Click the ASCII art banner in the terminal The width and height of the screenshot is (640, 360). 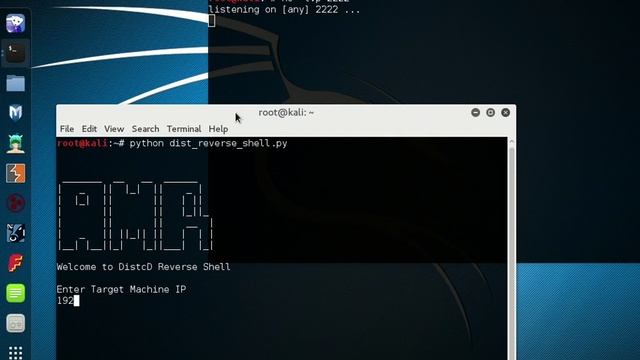tap(135, 216)
